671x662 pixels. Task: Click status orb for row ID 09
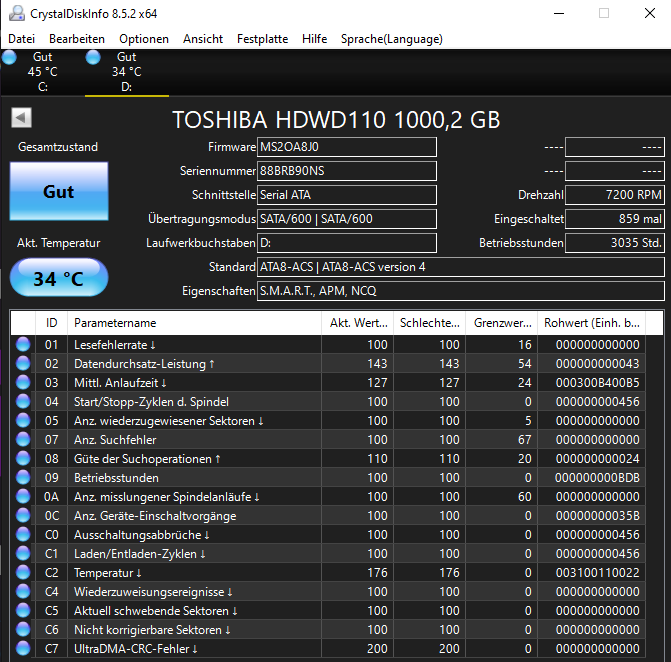click(x=23, y=478)
